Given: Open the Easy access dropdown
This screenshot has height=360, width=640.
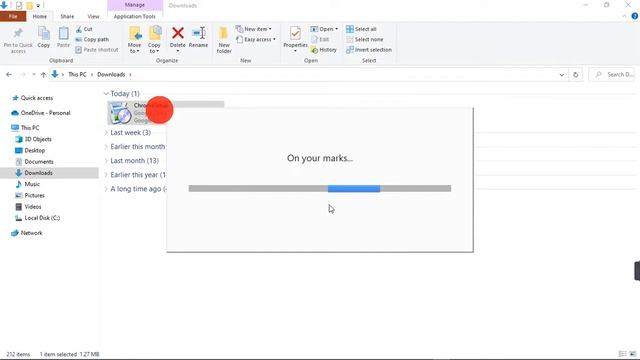Looking at the screenshot, I should point(256,39).
